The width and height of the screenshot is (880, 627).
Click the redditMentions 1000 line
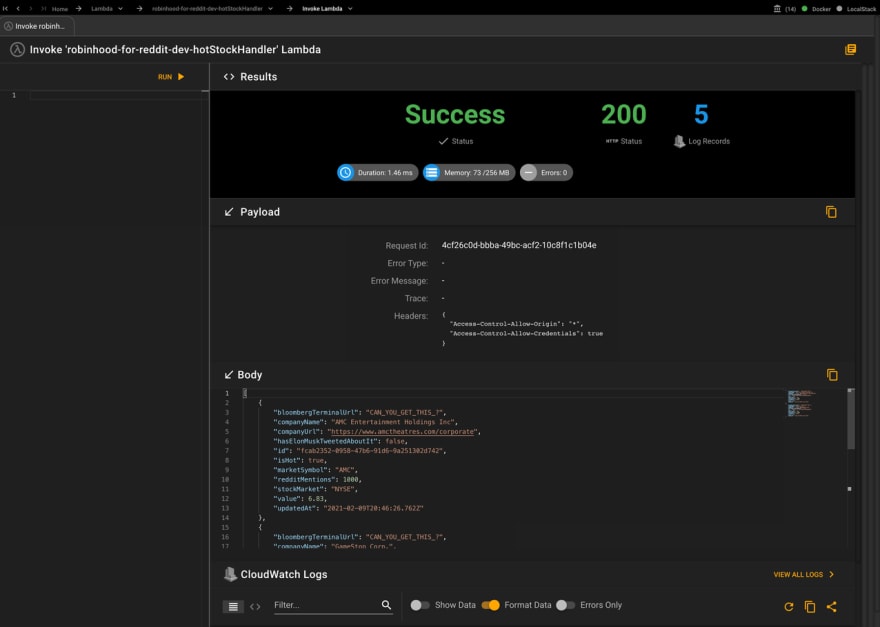pyautogui.click(x=317, y=479)
